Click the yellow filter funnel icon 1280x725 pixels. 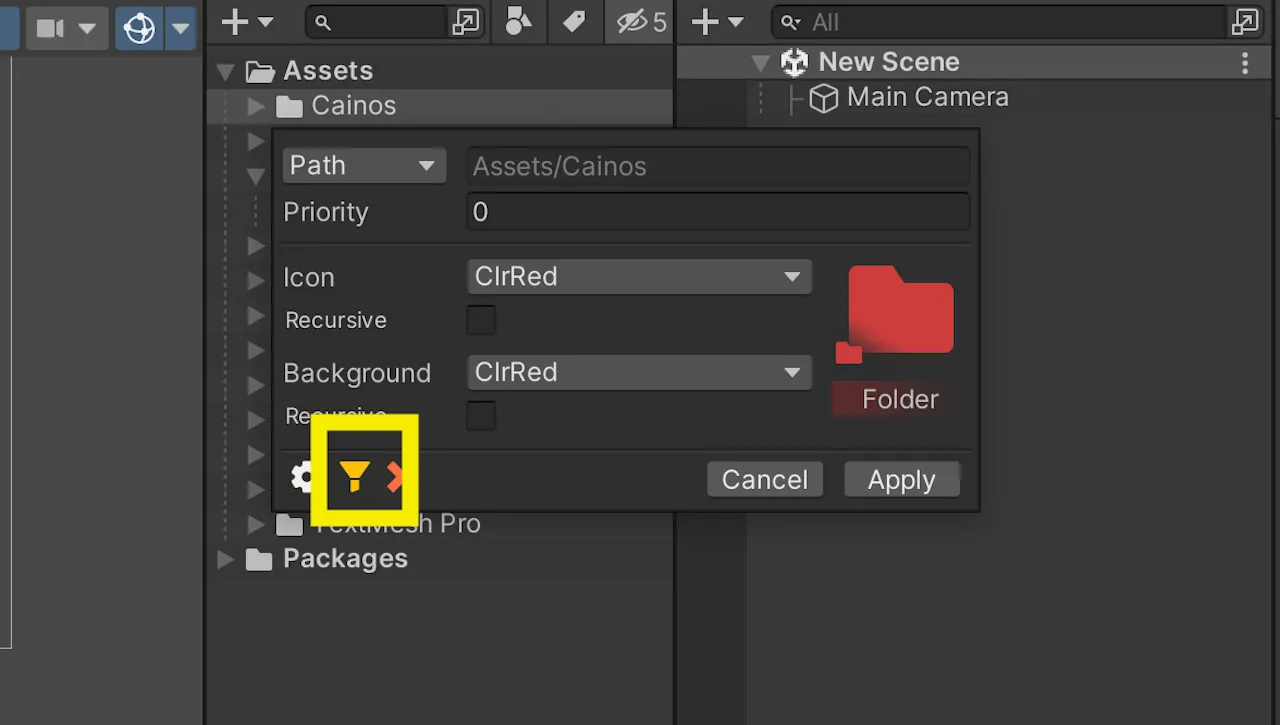point(354,477)
